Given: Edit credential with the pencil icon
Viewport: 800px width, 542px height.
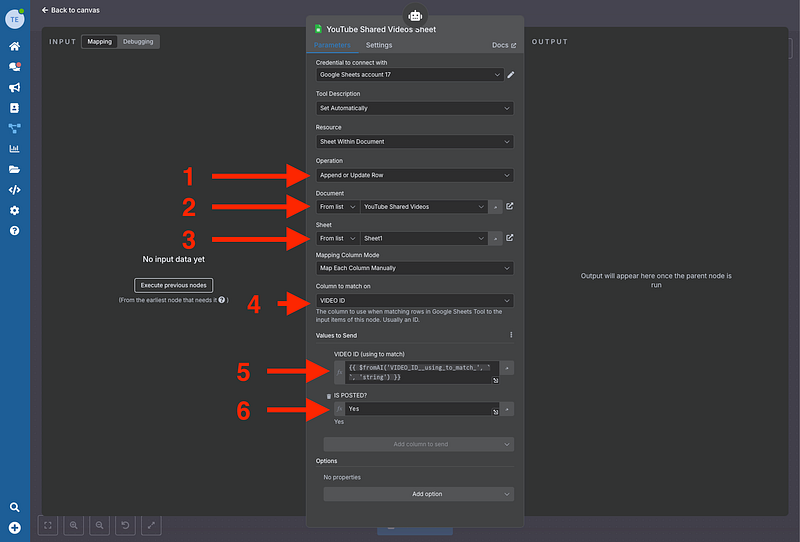Looking at the screenshot, I should pyautogui.click(x=511, y=74).
